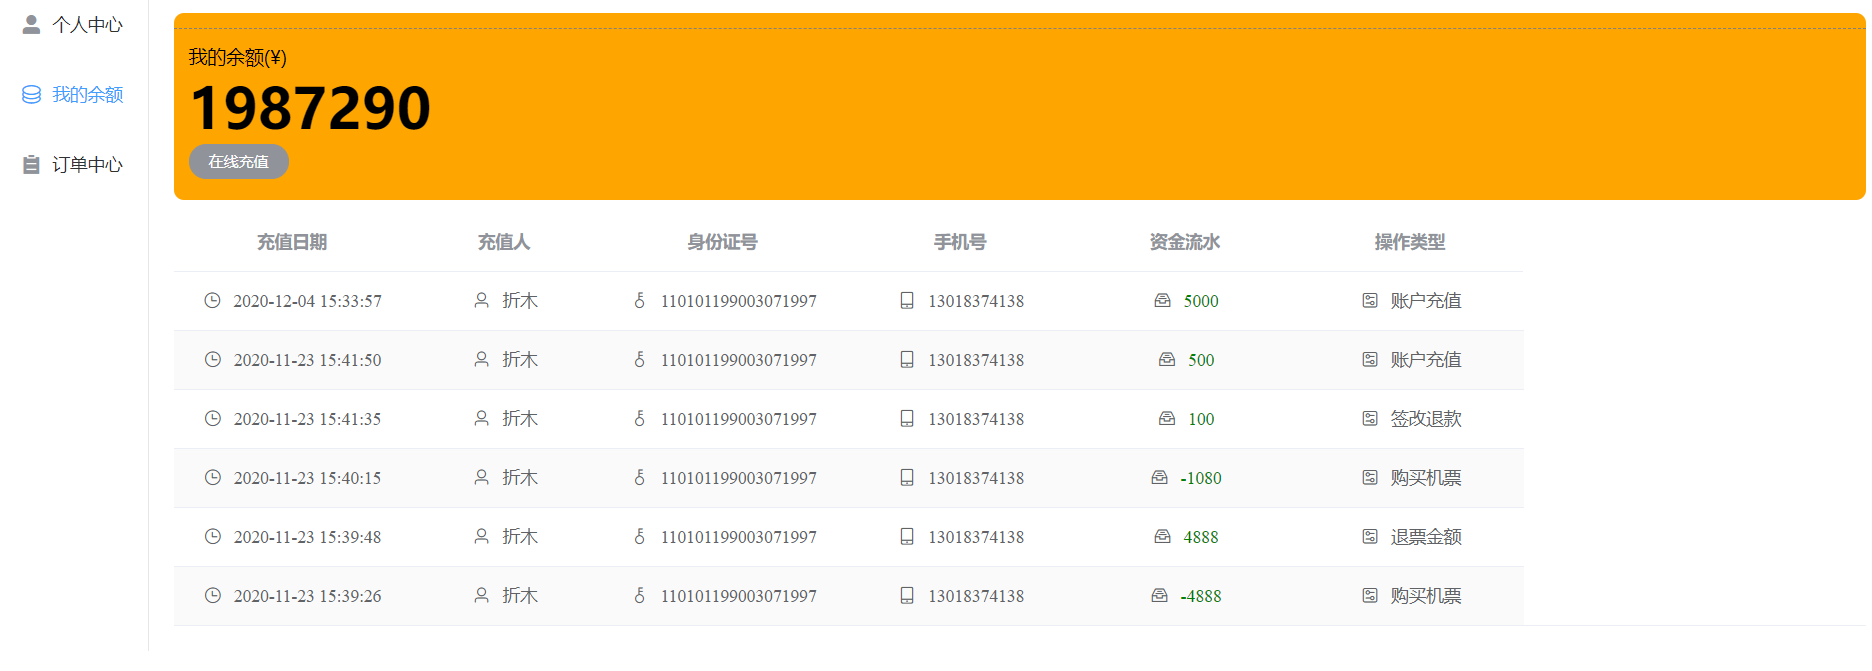The width and height of the screenshot is (1872, 671).
Task: Click ID icon in the 15:40:15 row
Action: [x=639, y=477]
